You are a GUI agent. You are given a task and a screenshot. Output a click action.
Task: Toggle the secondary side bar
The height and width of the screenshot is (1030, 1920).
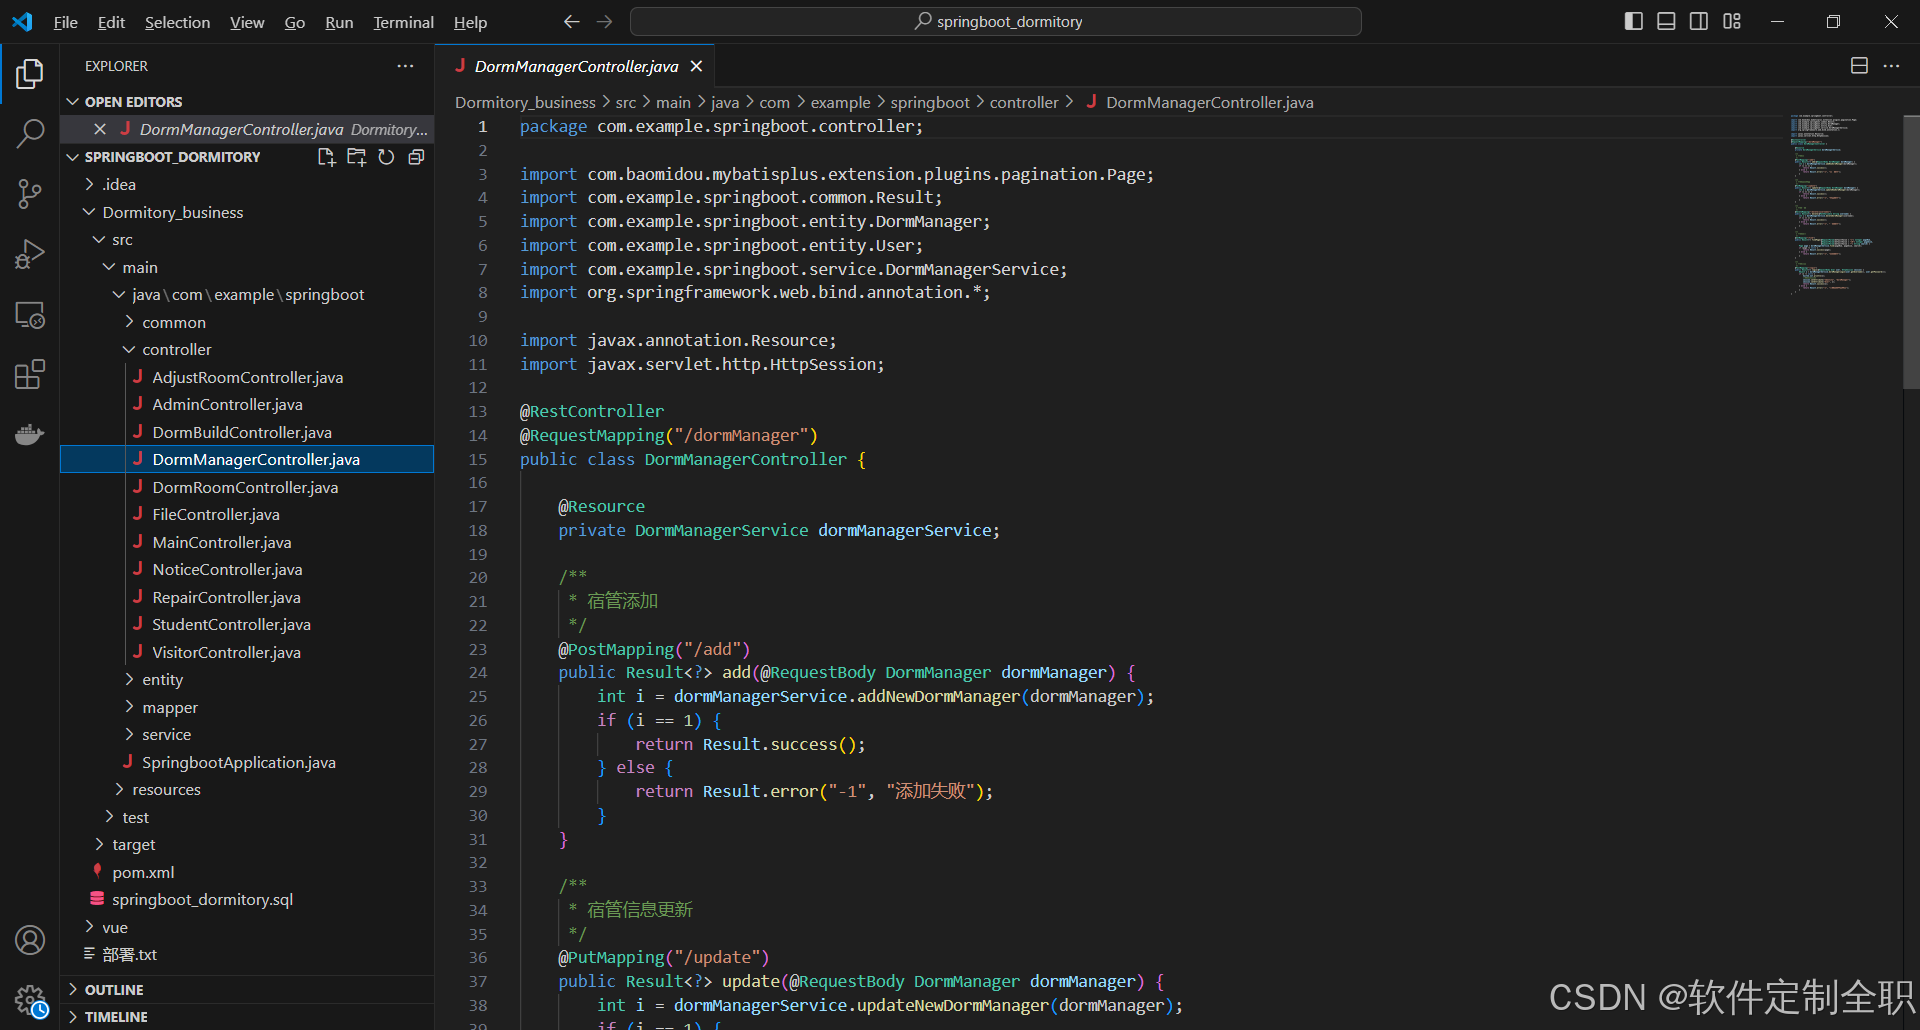pyautogui.click(x=1699, y=21)
